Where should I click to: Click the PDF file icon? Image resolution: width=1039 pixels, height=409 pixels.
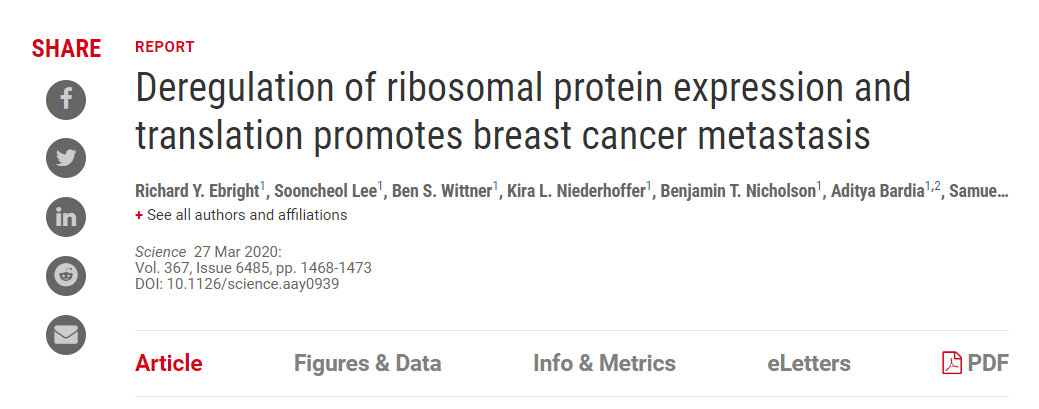click(952, 363)
